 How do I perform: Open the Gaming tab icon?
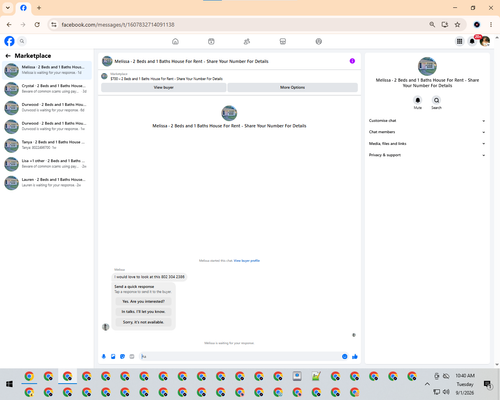click(x=319, y=41)
